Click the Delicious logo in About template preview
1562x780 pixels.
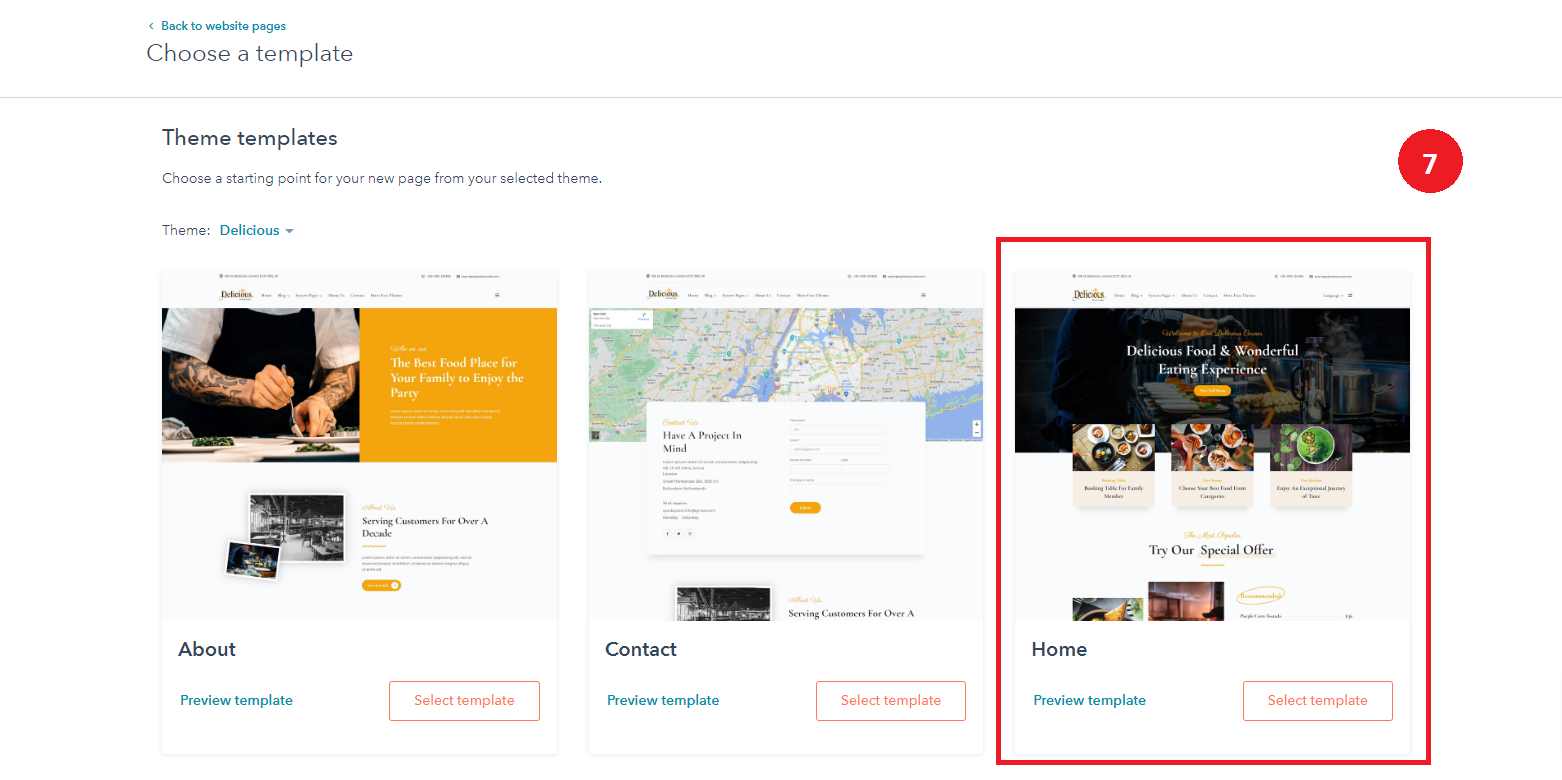click(237, 295)
